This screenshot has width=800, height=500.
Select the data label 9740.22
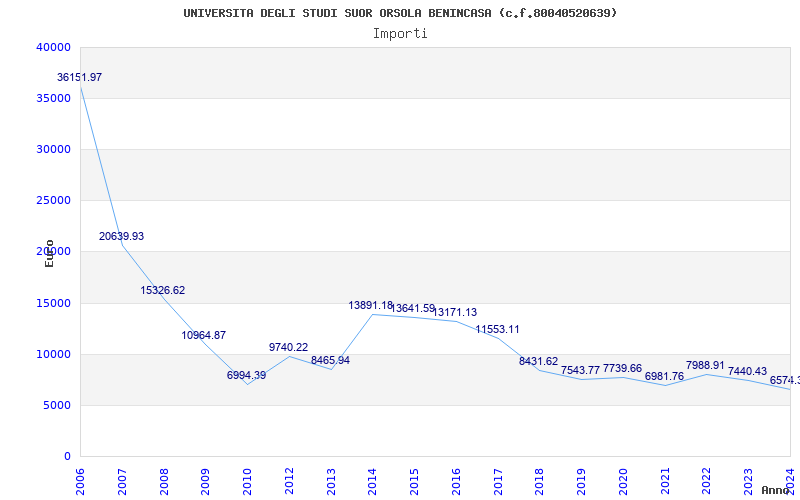288,347
